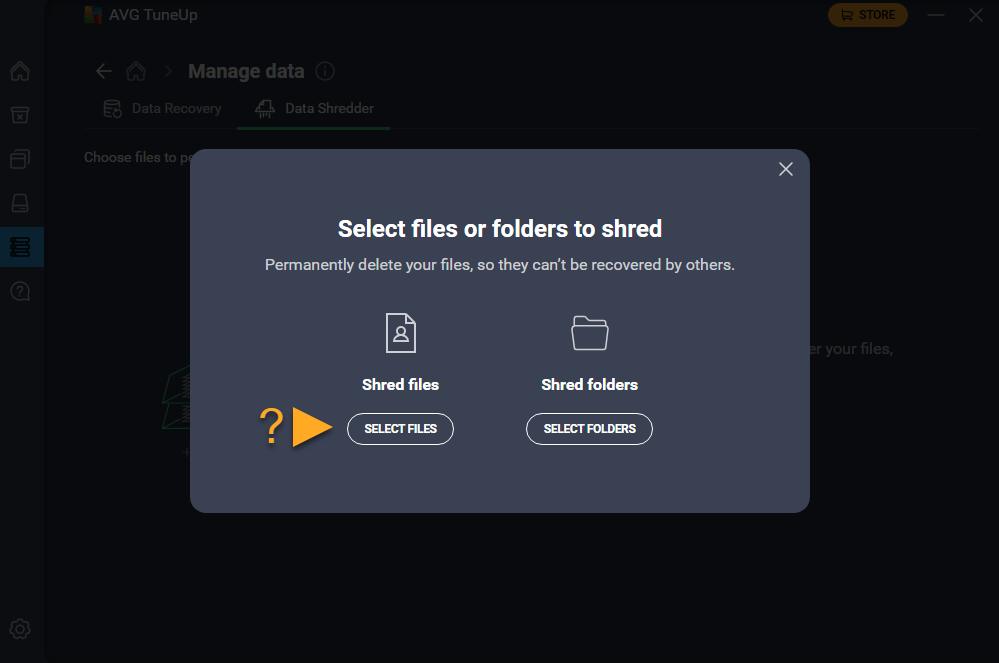Image resolution: width=999 pixels, height=663 pixels.
Task: Click the home breadcrumb icon
Action: point(136,71)
